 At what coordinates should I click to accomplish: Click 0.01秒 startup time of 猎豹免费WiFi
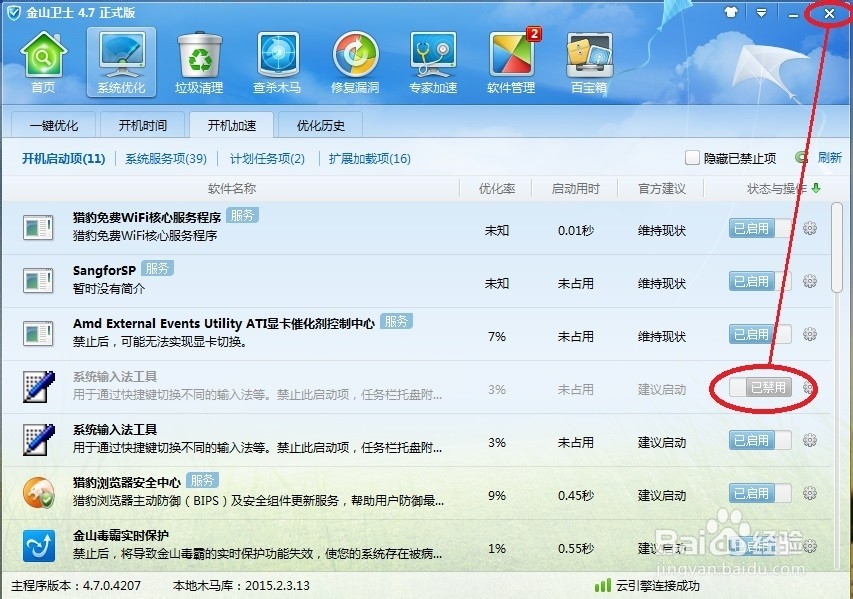[x=576, y=230]
